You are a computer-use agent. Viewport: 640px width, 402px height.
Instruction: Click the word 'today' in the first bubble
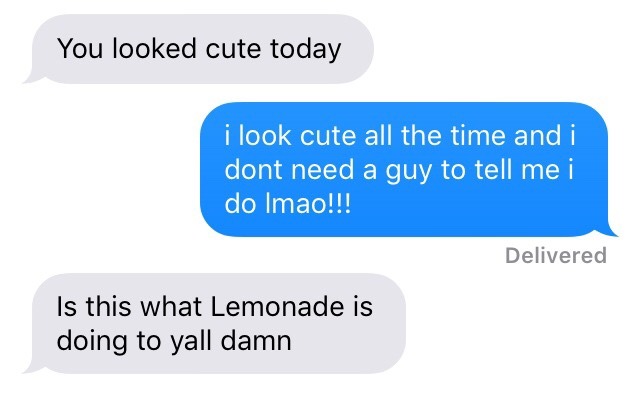[305, 49]
